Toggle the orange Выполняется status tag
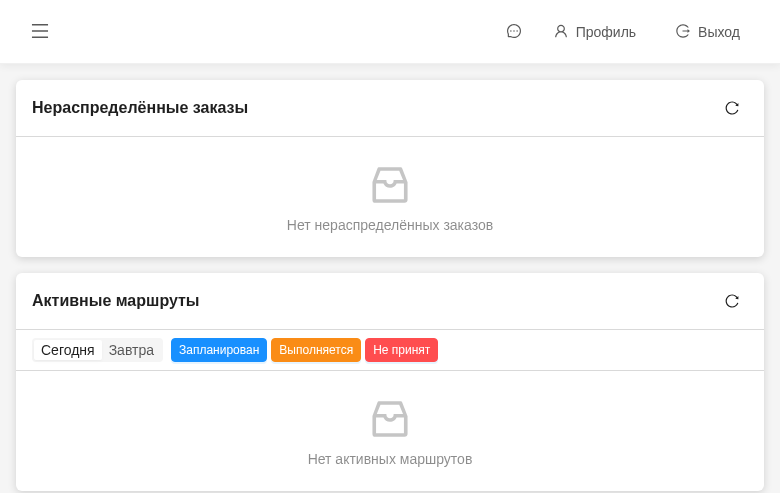Viewport: 780px width, 493px height. 316,350
